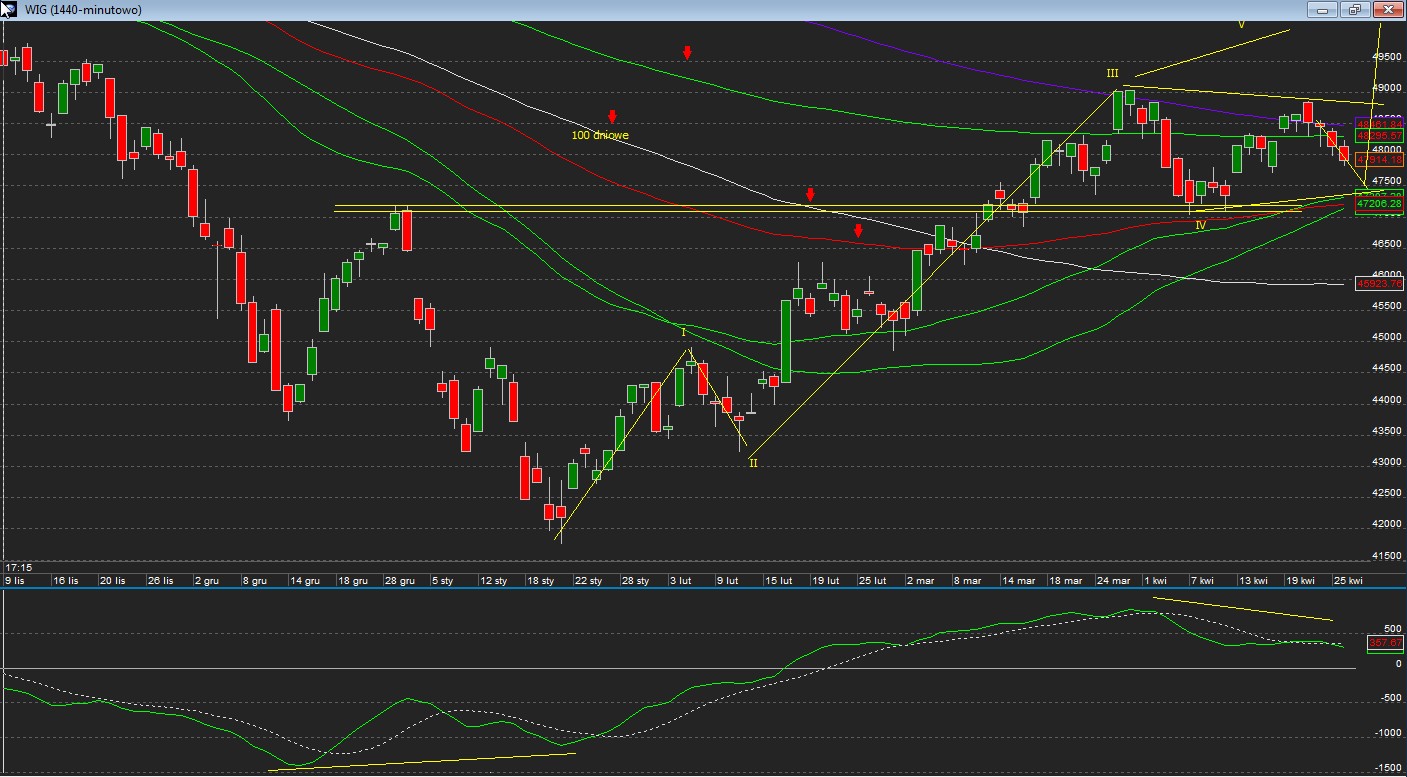The image size is (1407, 777).
Task: Select the red arrow above '100 dniowe'
Action: pos(612,117)
